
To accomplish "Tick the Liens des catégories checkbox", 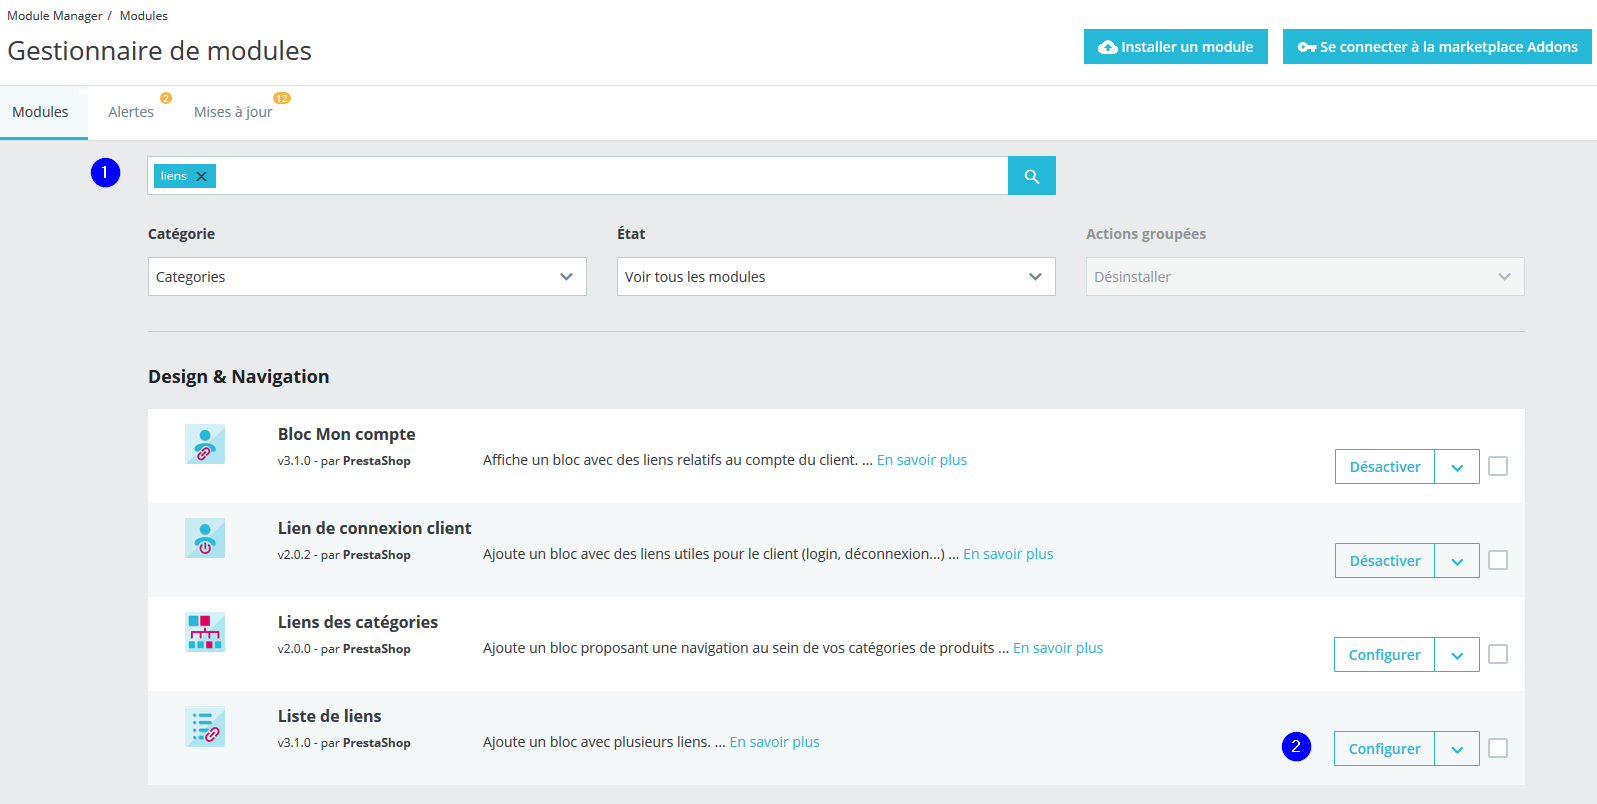I will coord(1498,654).
